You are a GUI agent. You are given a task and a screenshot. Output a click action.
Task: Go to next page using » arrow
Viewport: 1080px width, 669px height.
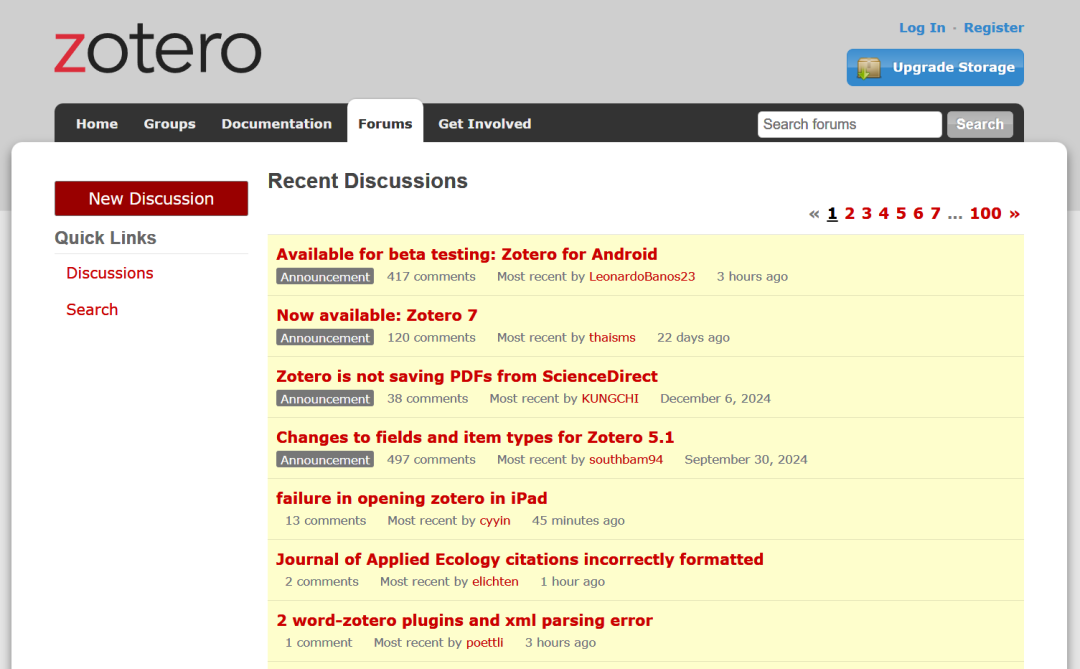pyautogui.click(x=1014, y=213)
